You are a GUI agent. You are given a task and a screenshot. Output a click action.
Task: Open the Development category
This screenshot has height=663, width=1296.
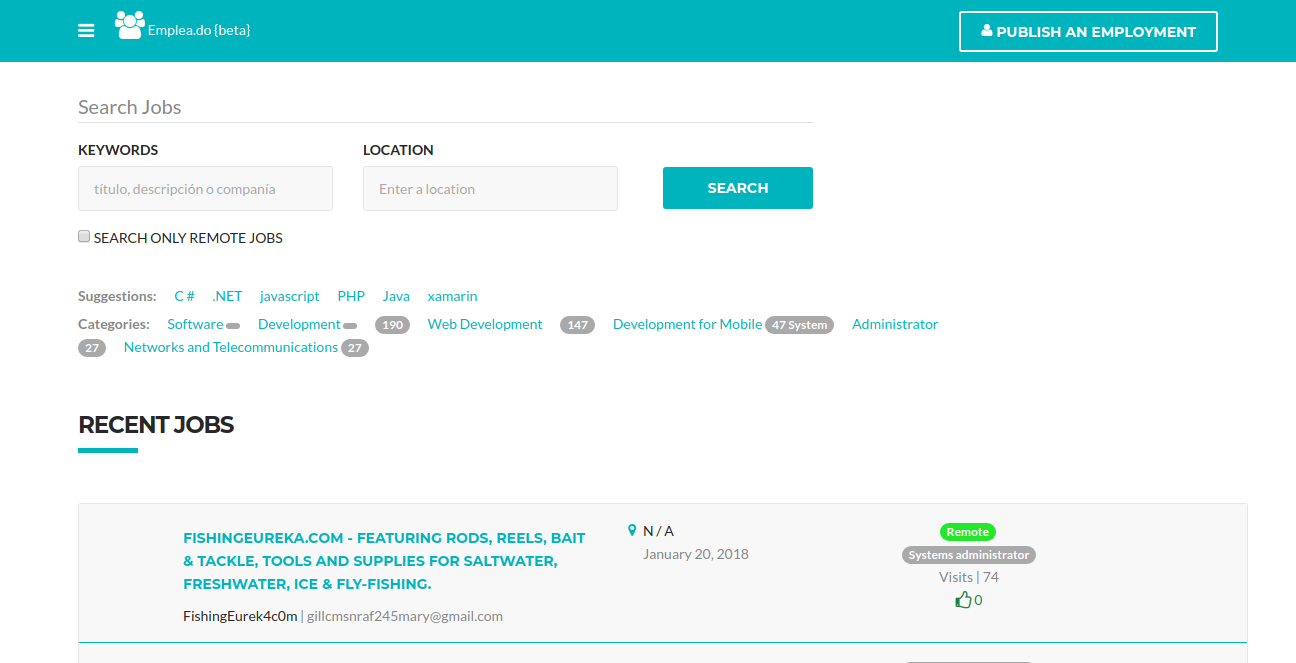pos(299,324)
